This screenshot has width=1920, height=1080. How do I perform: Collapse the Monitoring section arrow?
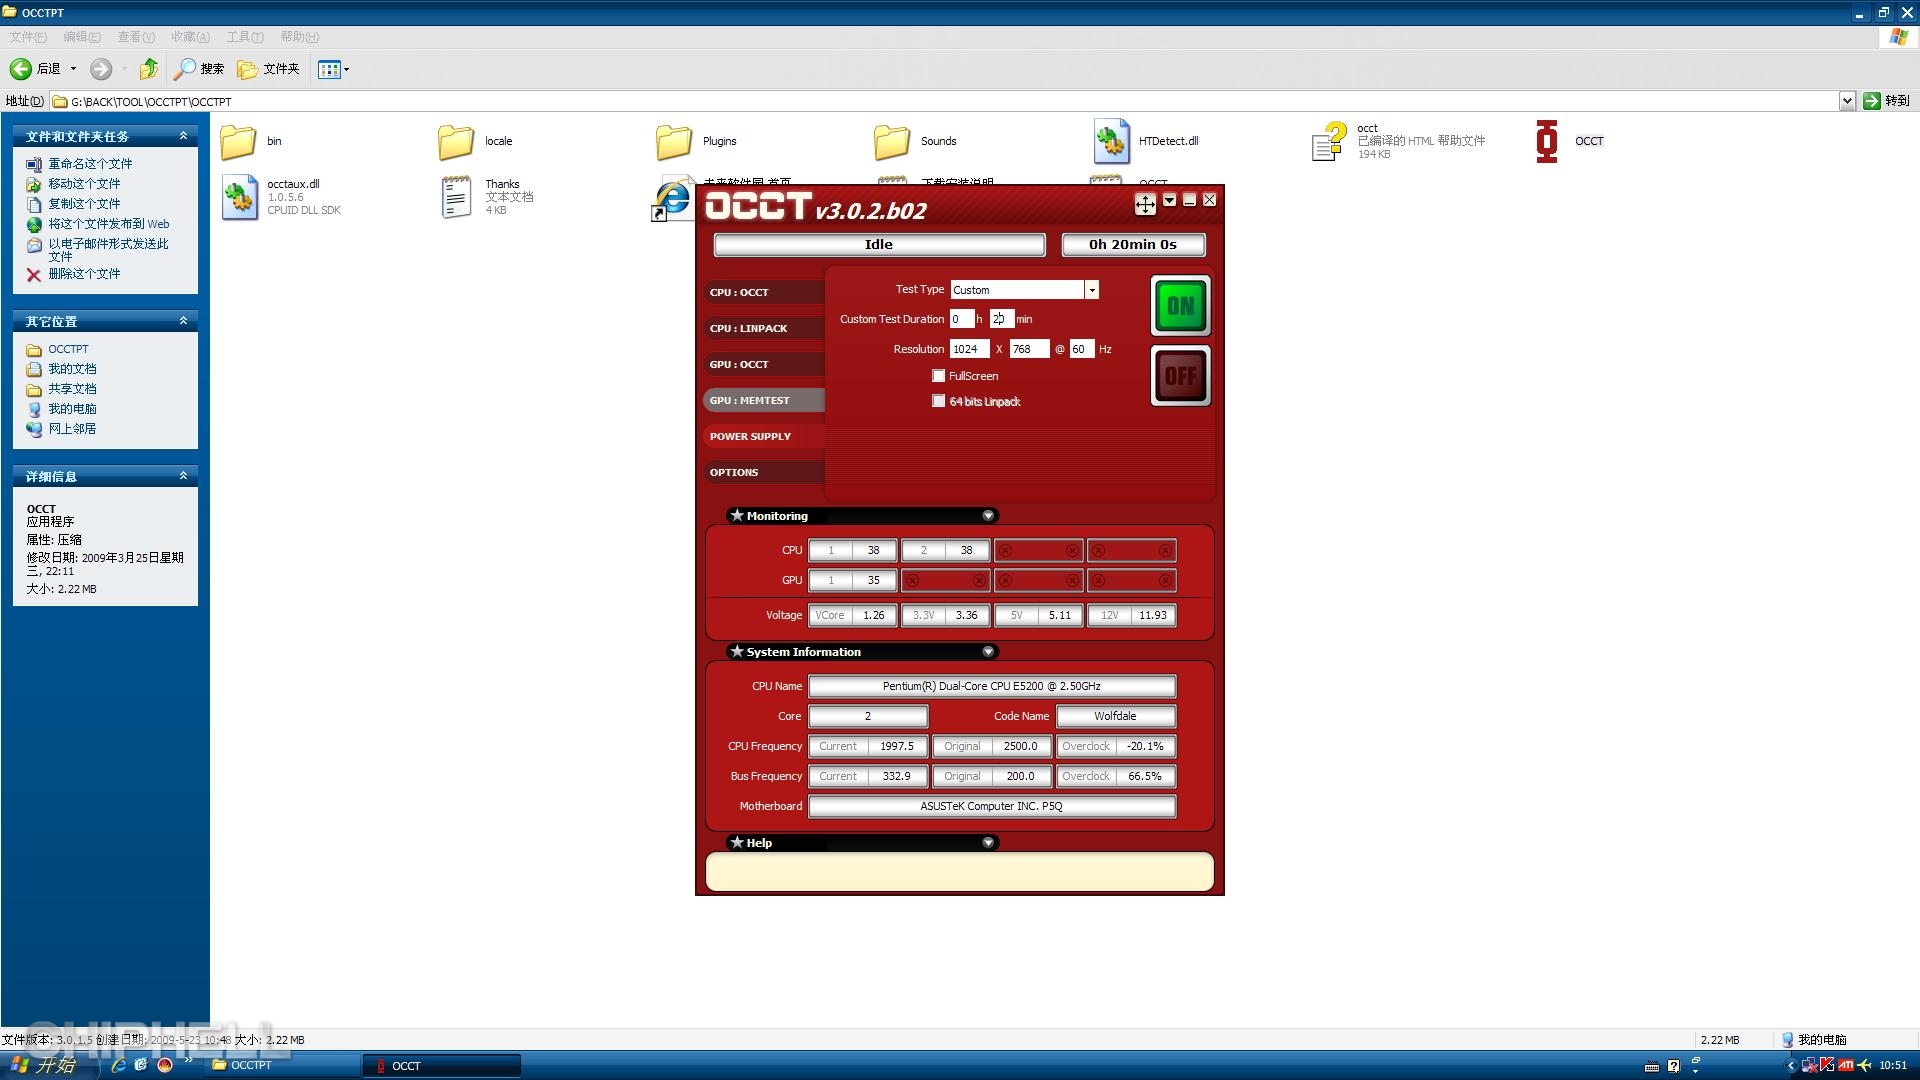coord(988,516)
